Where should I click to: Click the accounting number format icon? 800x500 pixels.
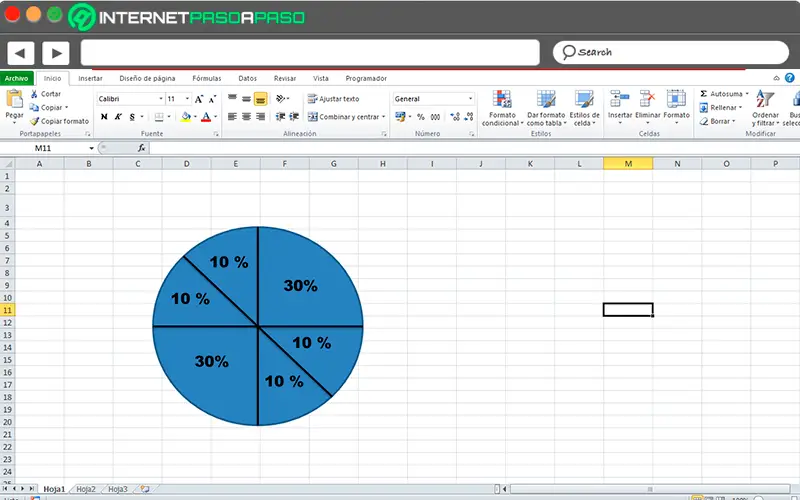point(400,117)
